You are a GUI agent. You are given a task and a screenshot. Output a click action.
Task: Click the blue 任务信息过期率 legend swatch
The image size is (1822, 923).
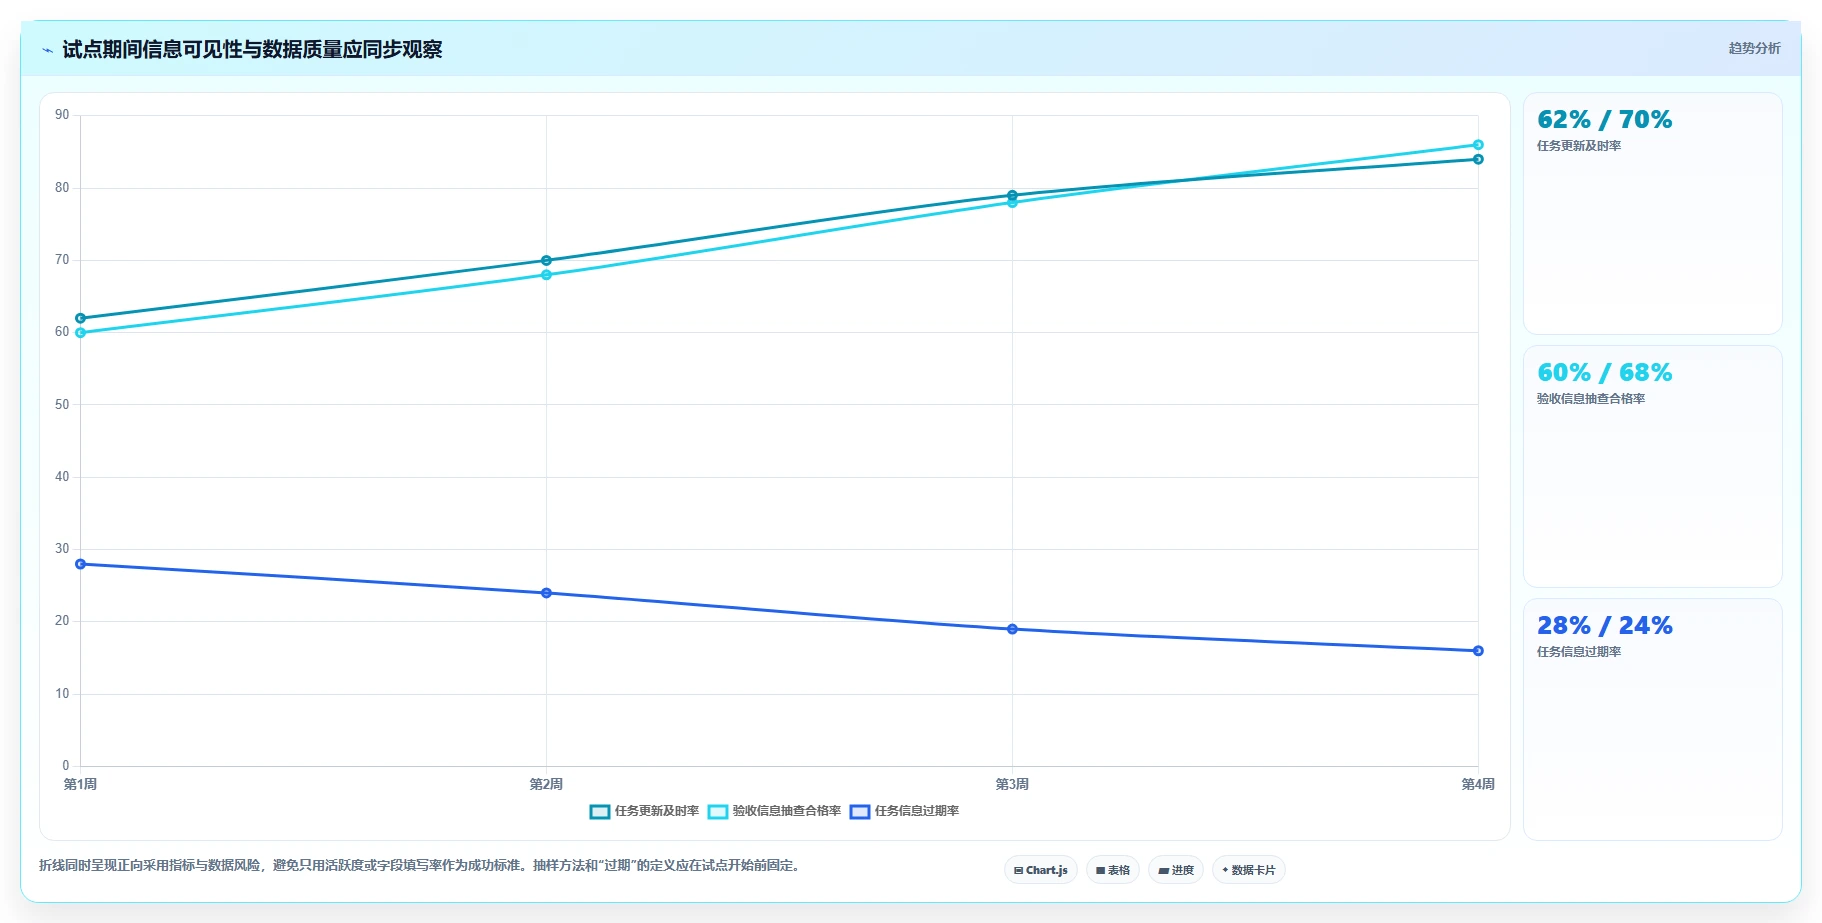(860, 812)
